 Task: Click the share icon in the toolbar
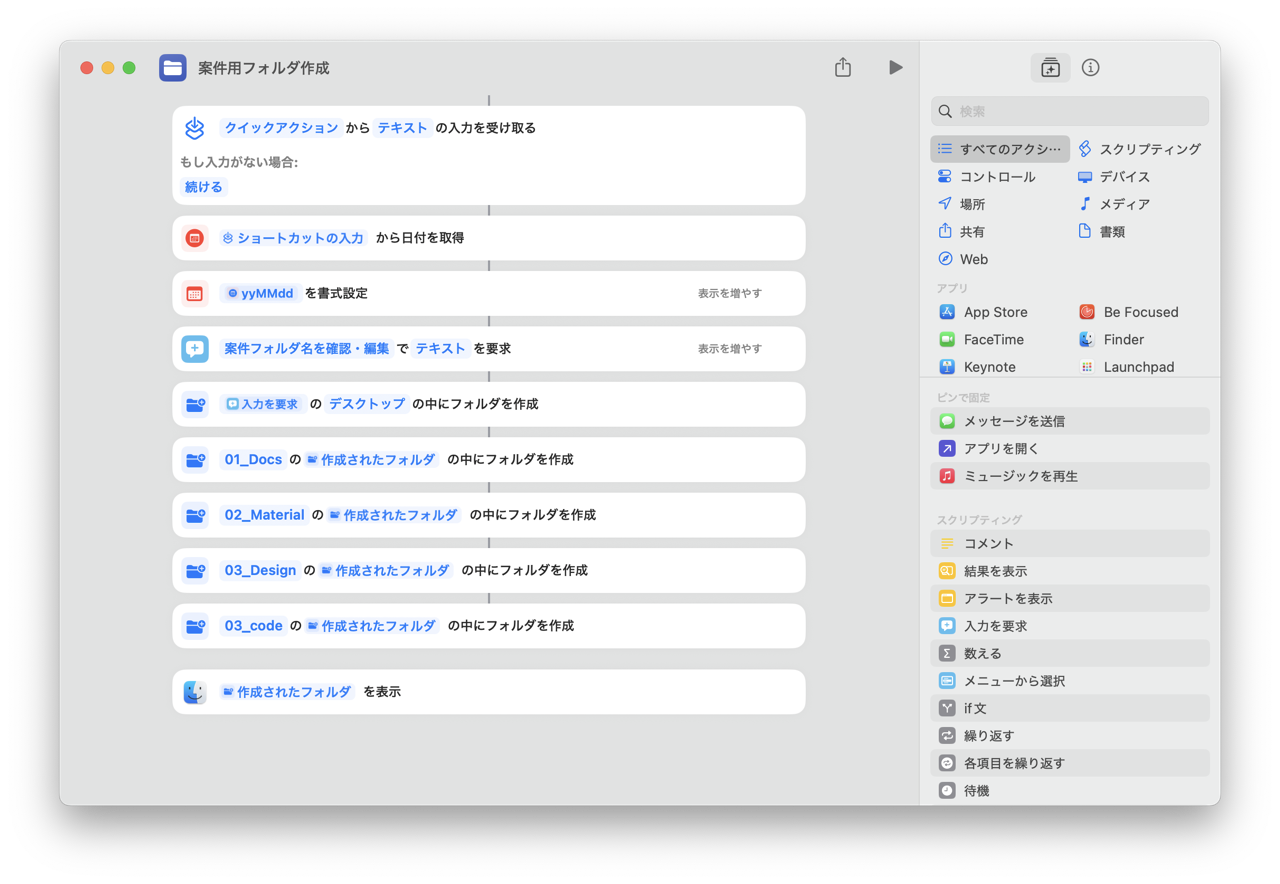843,67
